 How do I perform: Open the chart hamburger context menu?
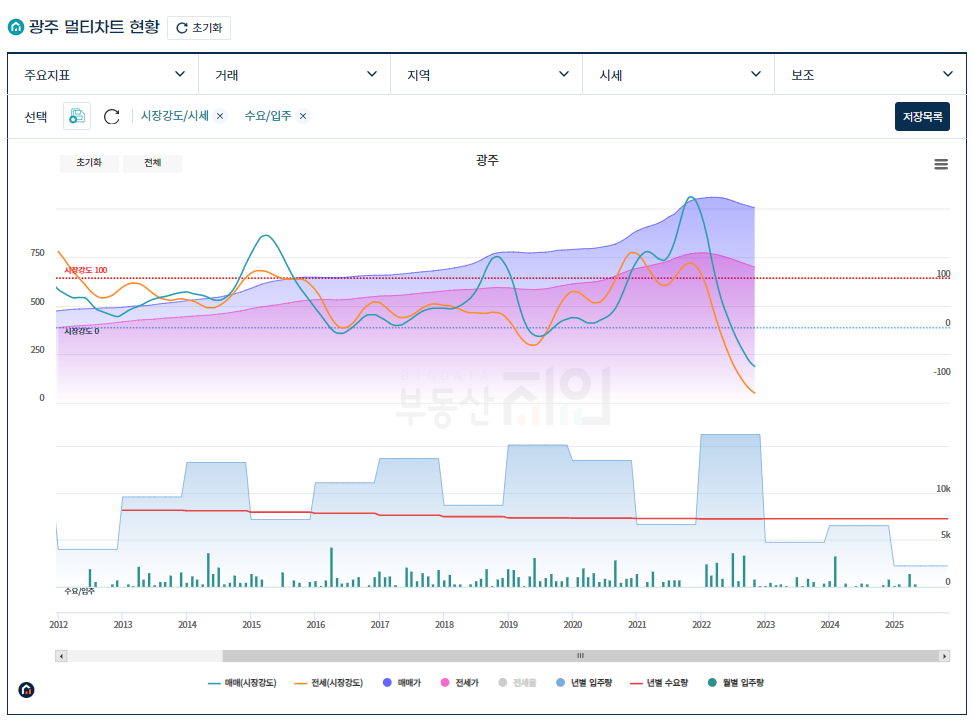[941, 164]
